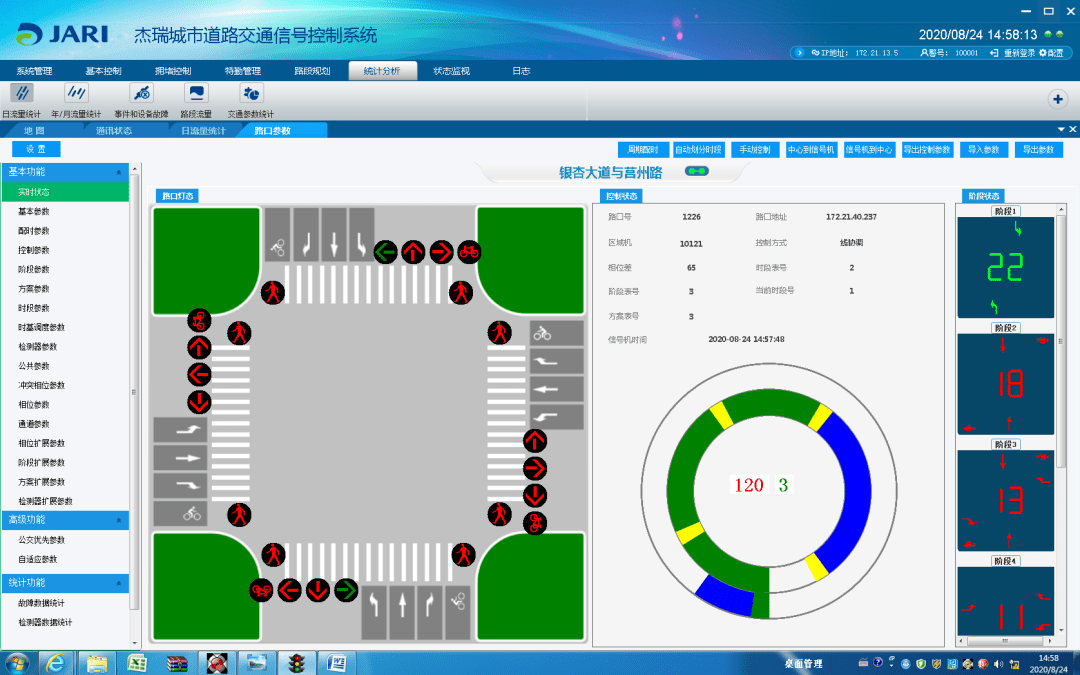1080x675 pixels.
Task: Select 配时参数 in the left sidebar
Action: pyautogui.click(x=34, y=231)
